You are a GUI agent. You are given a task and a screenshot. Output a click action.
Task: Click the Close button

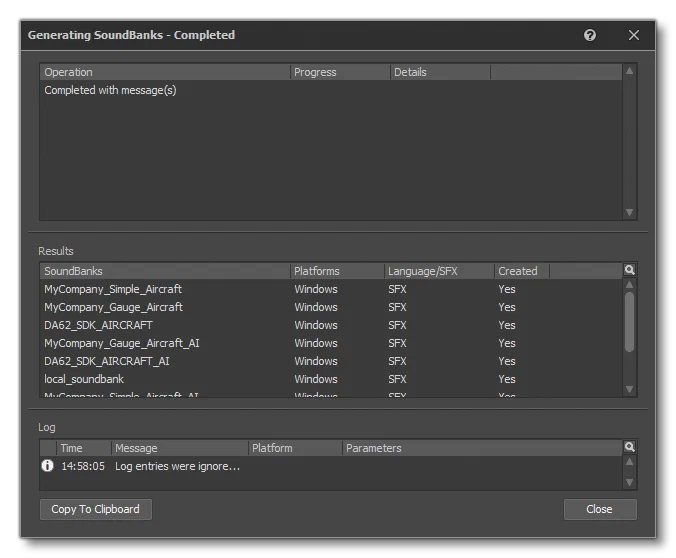tap(600, 509)
